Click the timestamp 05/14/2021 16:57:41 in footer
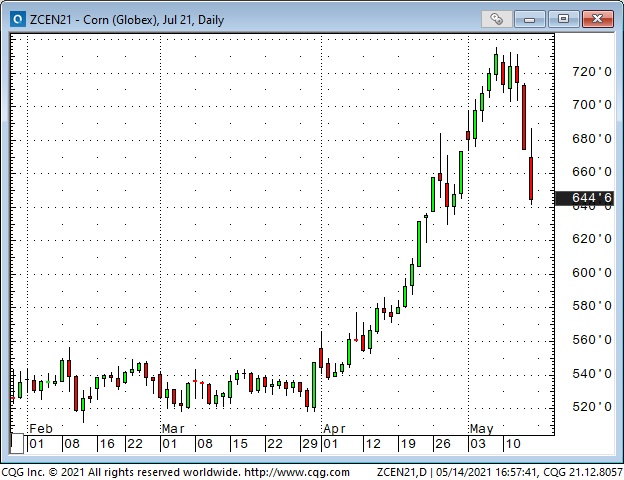The height and width of the screenshot is (480, 624). point(486,472)
